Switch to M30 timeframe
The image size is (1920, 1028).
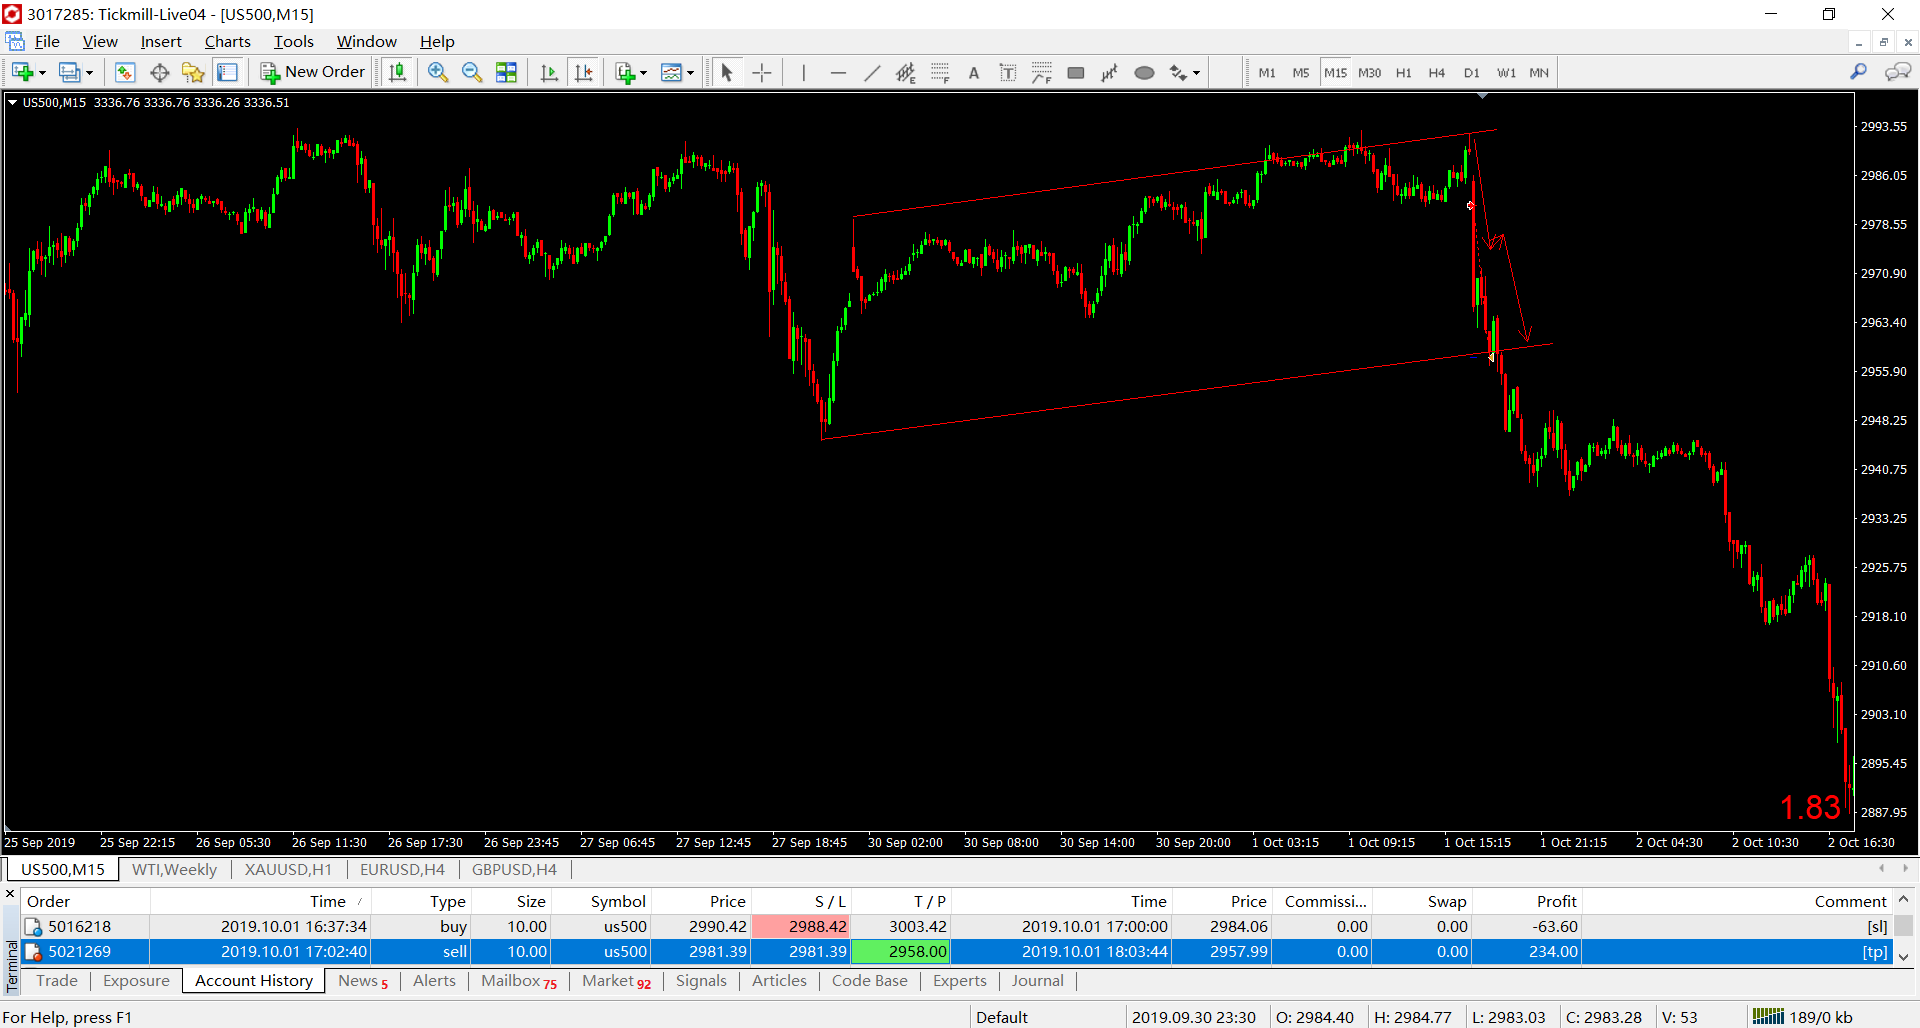click(1369, 72)
